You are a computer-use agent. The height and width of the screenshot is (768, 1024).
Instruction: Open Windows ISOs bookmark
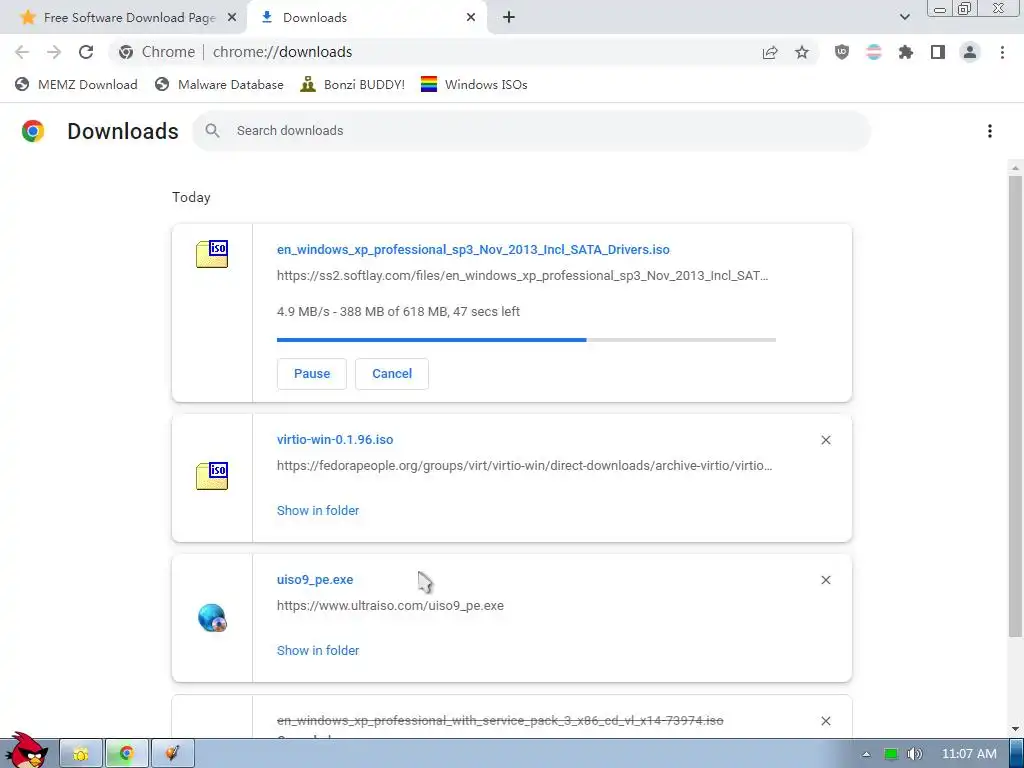474,84
